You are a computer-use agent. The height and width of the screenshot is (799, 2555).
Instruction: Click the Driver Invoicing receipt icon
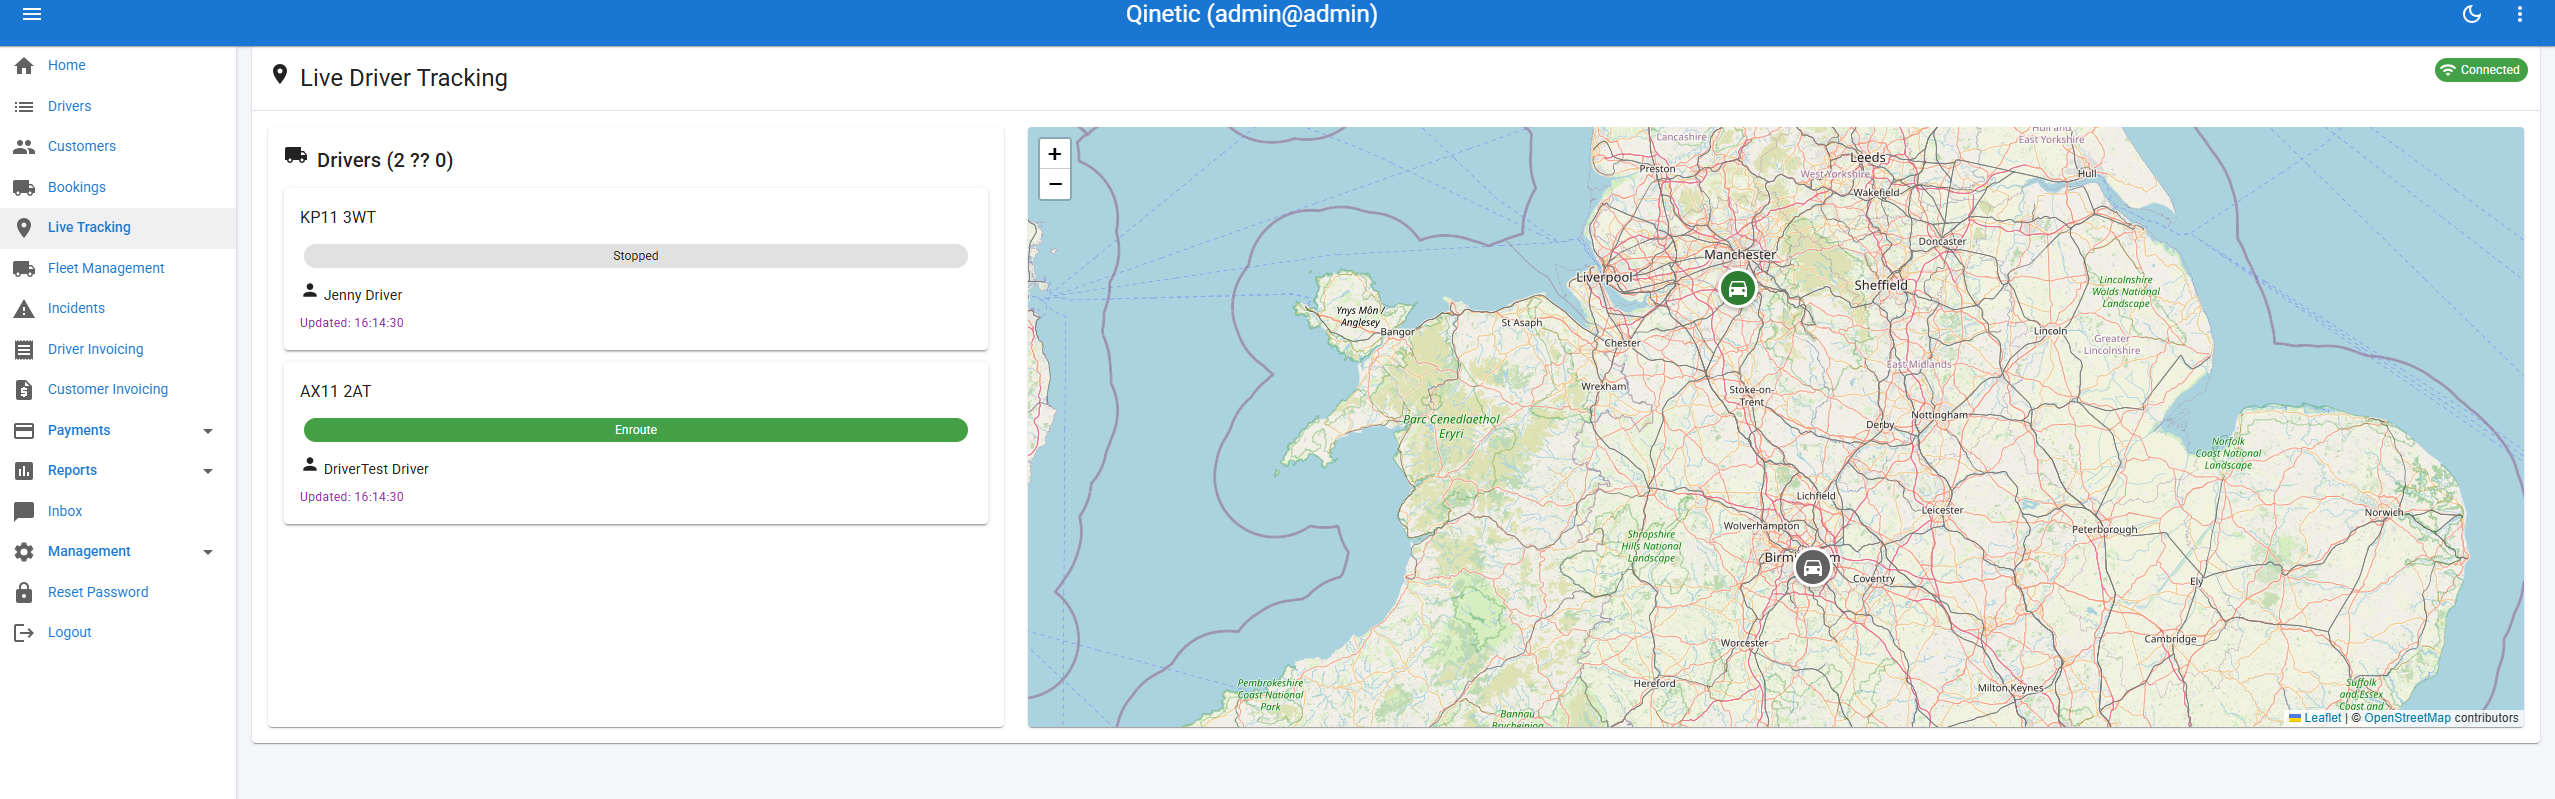pos(24,349)
